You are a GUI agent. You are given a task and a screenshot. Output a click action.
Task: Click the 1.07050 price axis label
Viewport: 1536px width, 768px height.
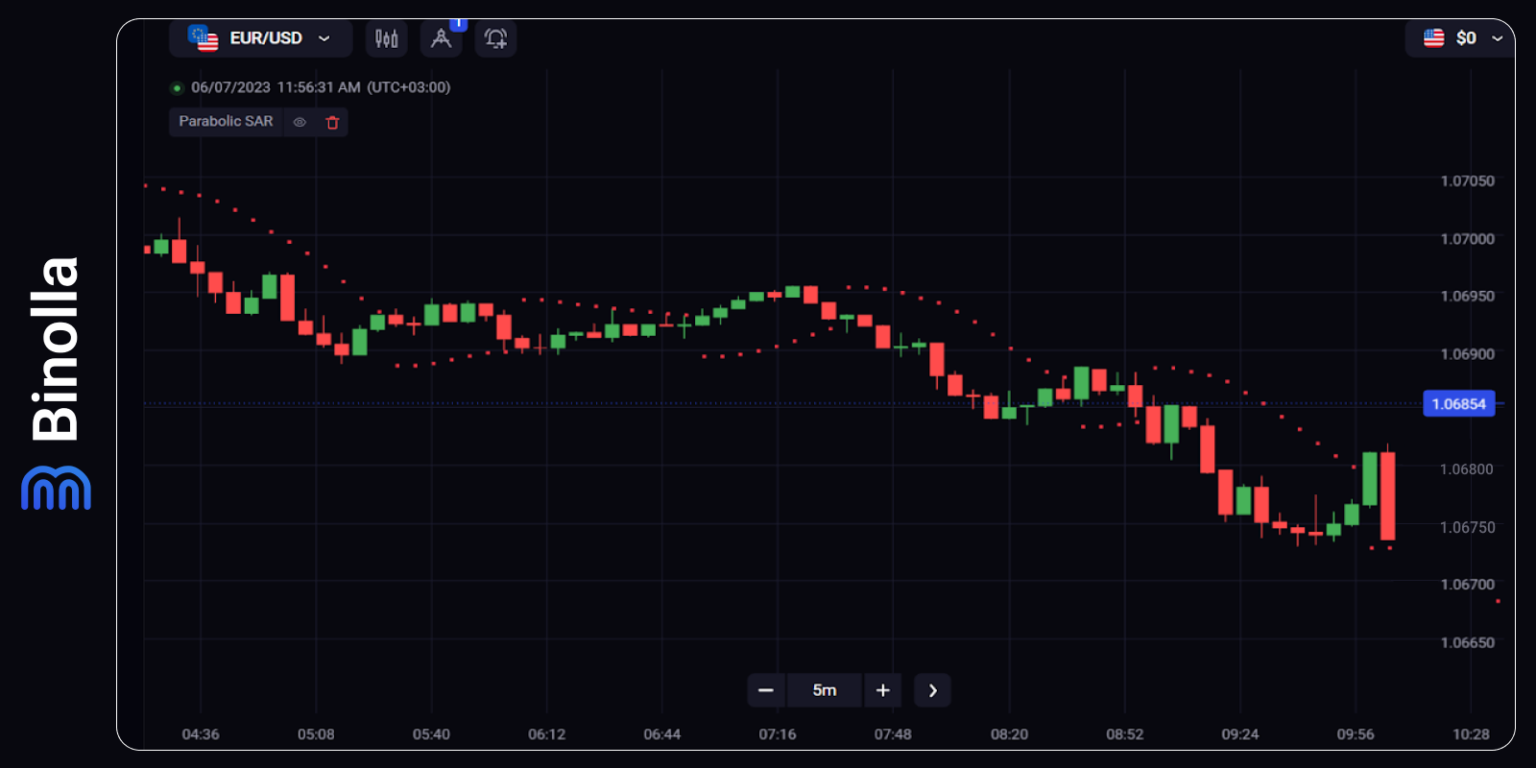tap(1467, 181)
